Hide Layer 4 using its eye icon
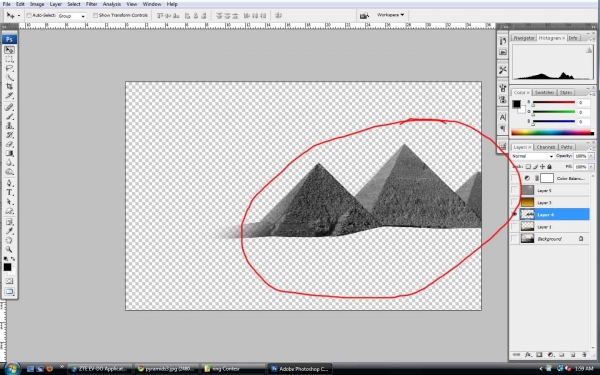This screenshot has height=375, width=600. coord(515,215)
